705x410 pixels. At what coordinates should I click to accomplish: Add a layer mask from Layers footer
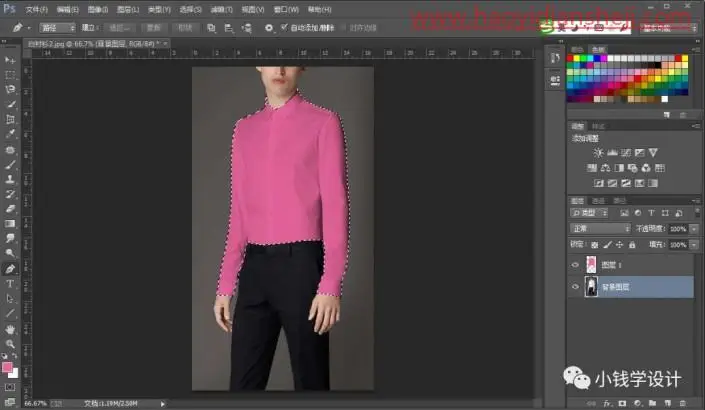coord(623,403)
